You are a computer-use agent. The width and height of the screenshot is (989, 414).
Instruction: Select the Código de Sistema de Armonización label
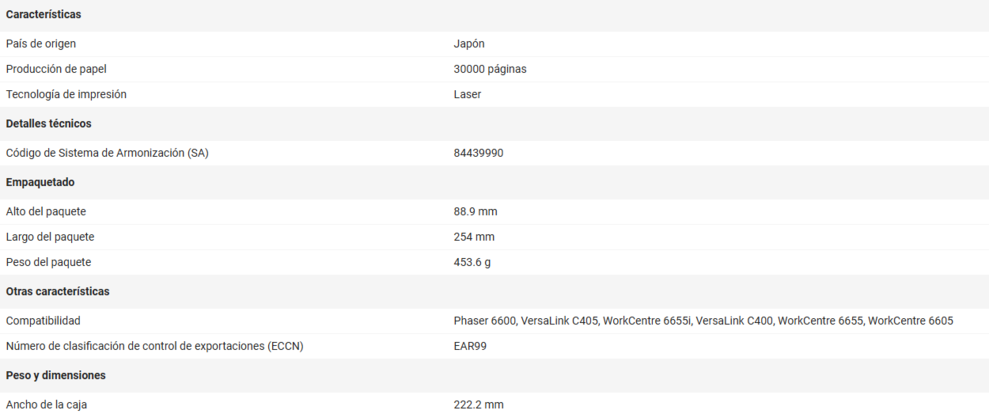click(107, 153)
